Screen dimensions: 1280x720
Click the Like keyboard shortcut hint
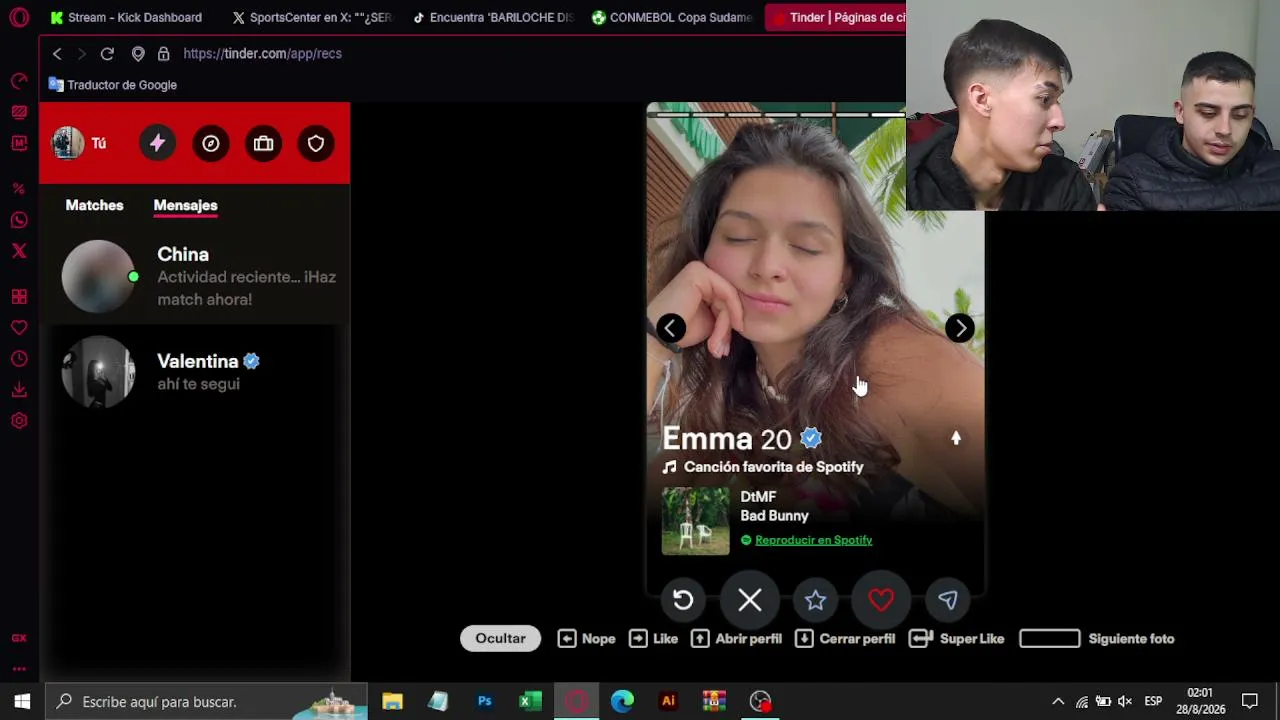(x=653, y=639)
